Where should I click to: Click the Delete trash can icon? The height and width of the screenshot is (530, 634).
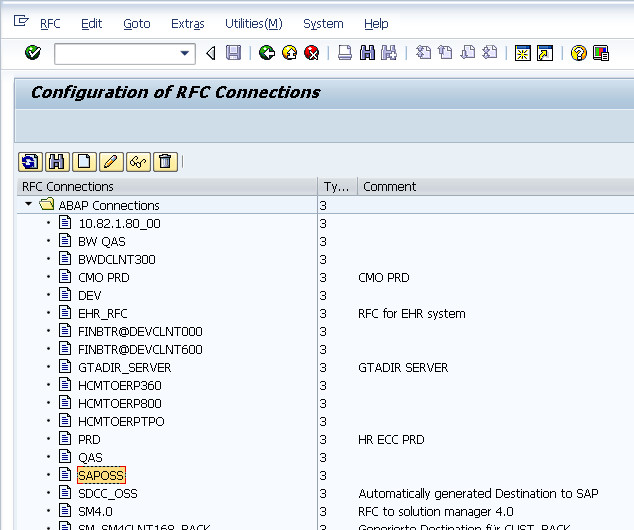pos(165,162)
